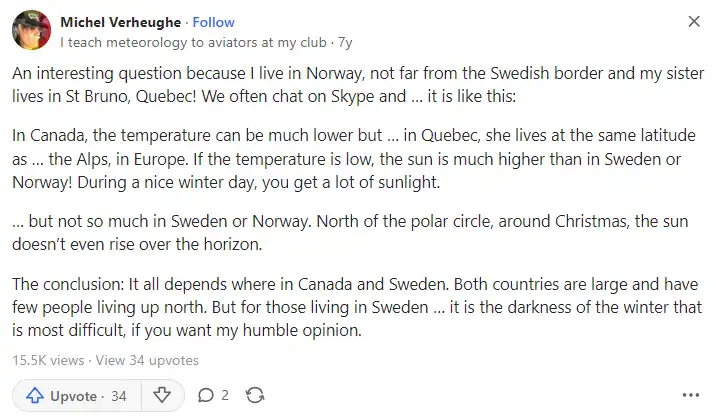The height and width of the screenshot is (416, 716).
Task: Click the credential about teaching meteorology to aviators
Action: point(193,42)
